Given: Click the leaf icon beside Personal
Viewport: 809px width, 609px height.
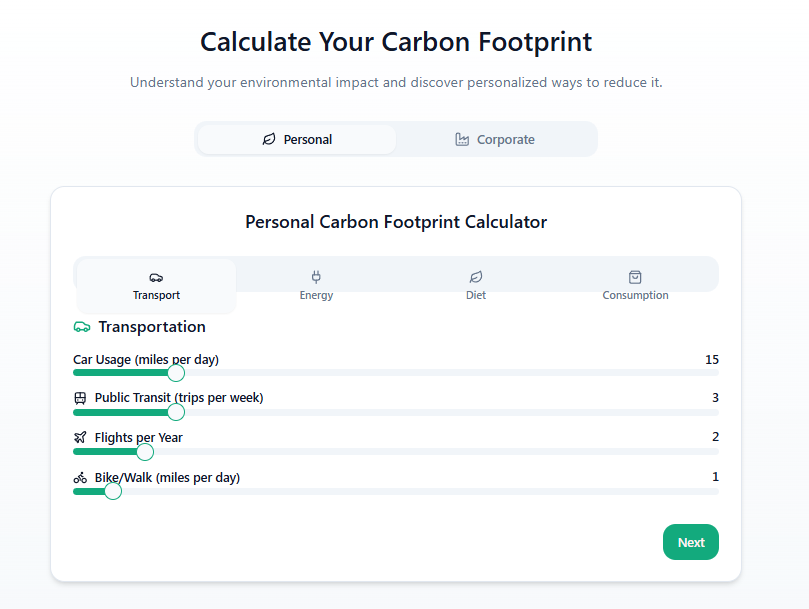Looking at the screenshot, I should pos(269,139).
